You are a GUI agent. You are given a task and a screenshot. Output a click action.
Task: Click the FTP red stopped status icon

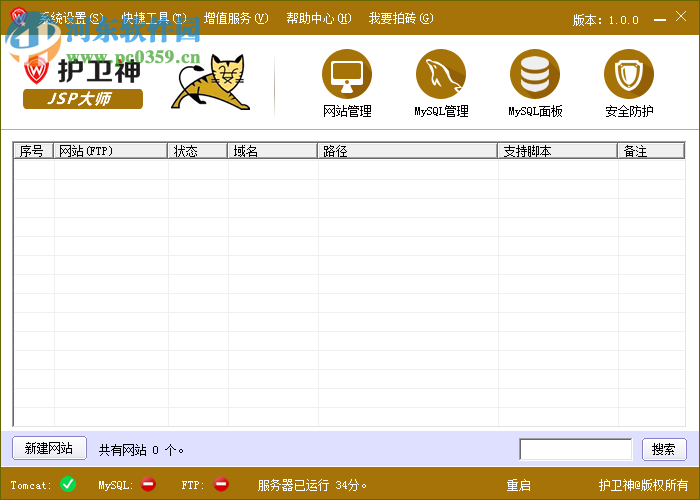pos(221,484)
